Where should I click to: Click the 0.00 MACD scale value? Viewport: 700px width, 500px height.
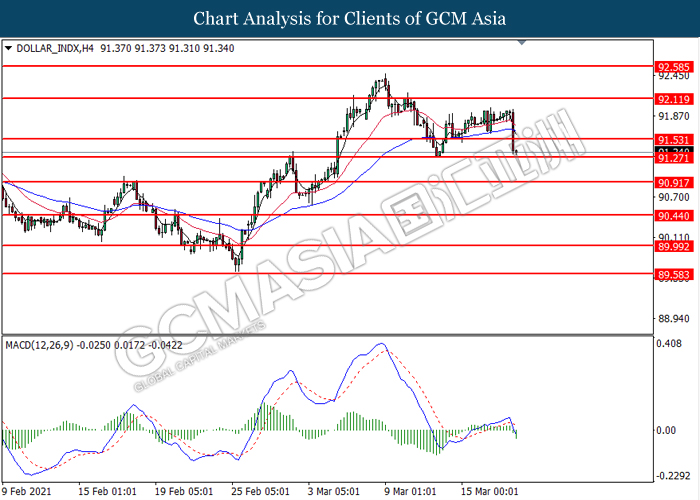[x=666, y=430]
